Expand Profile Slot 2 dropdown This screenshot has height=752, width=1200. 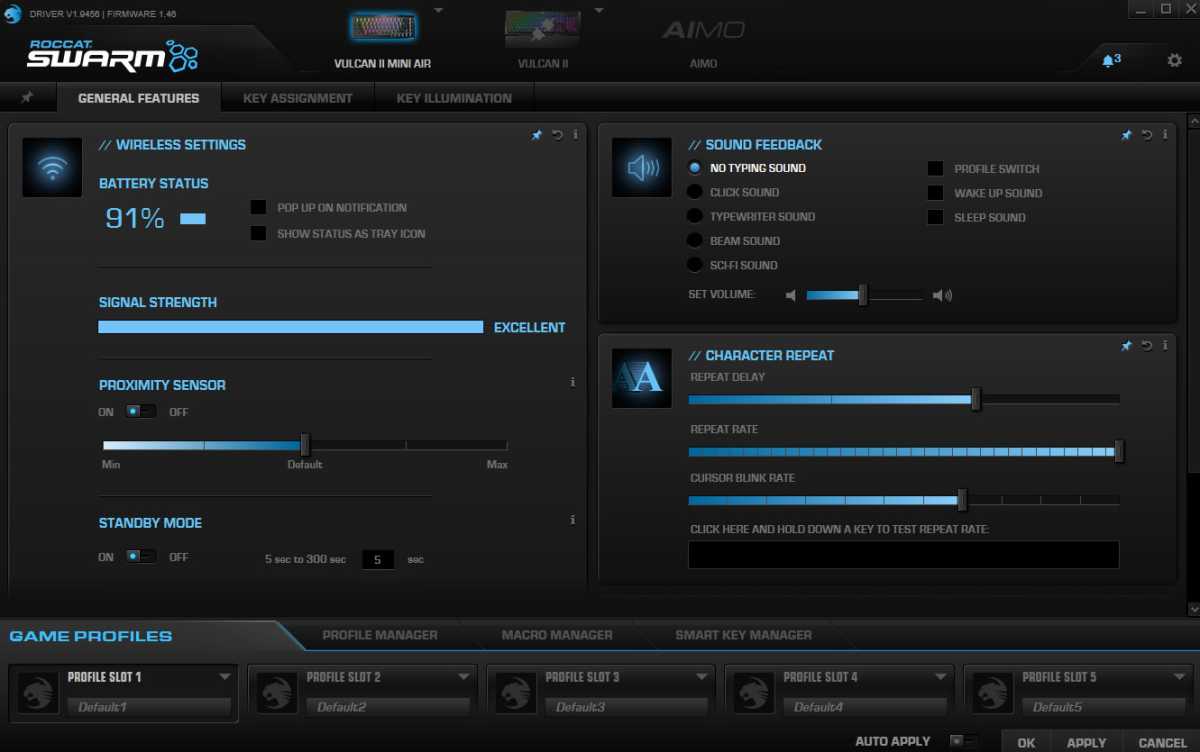(x=464, y=677)
